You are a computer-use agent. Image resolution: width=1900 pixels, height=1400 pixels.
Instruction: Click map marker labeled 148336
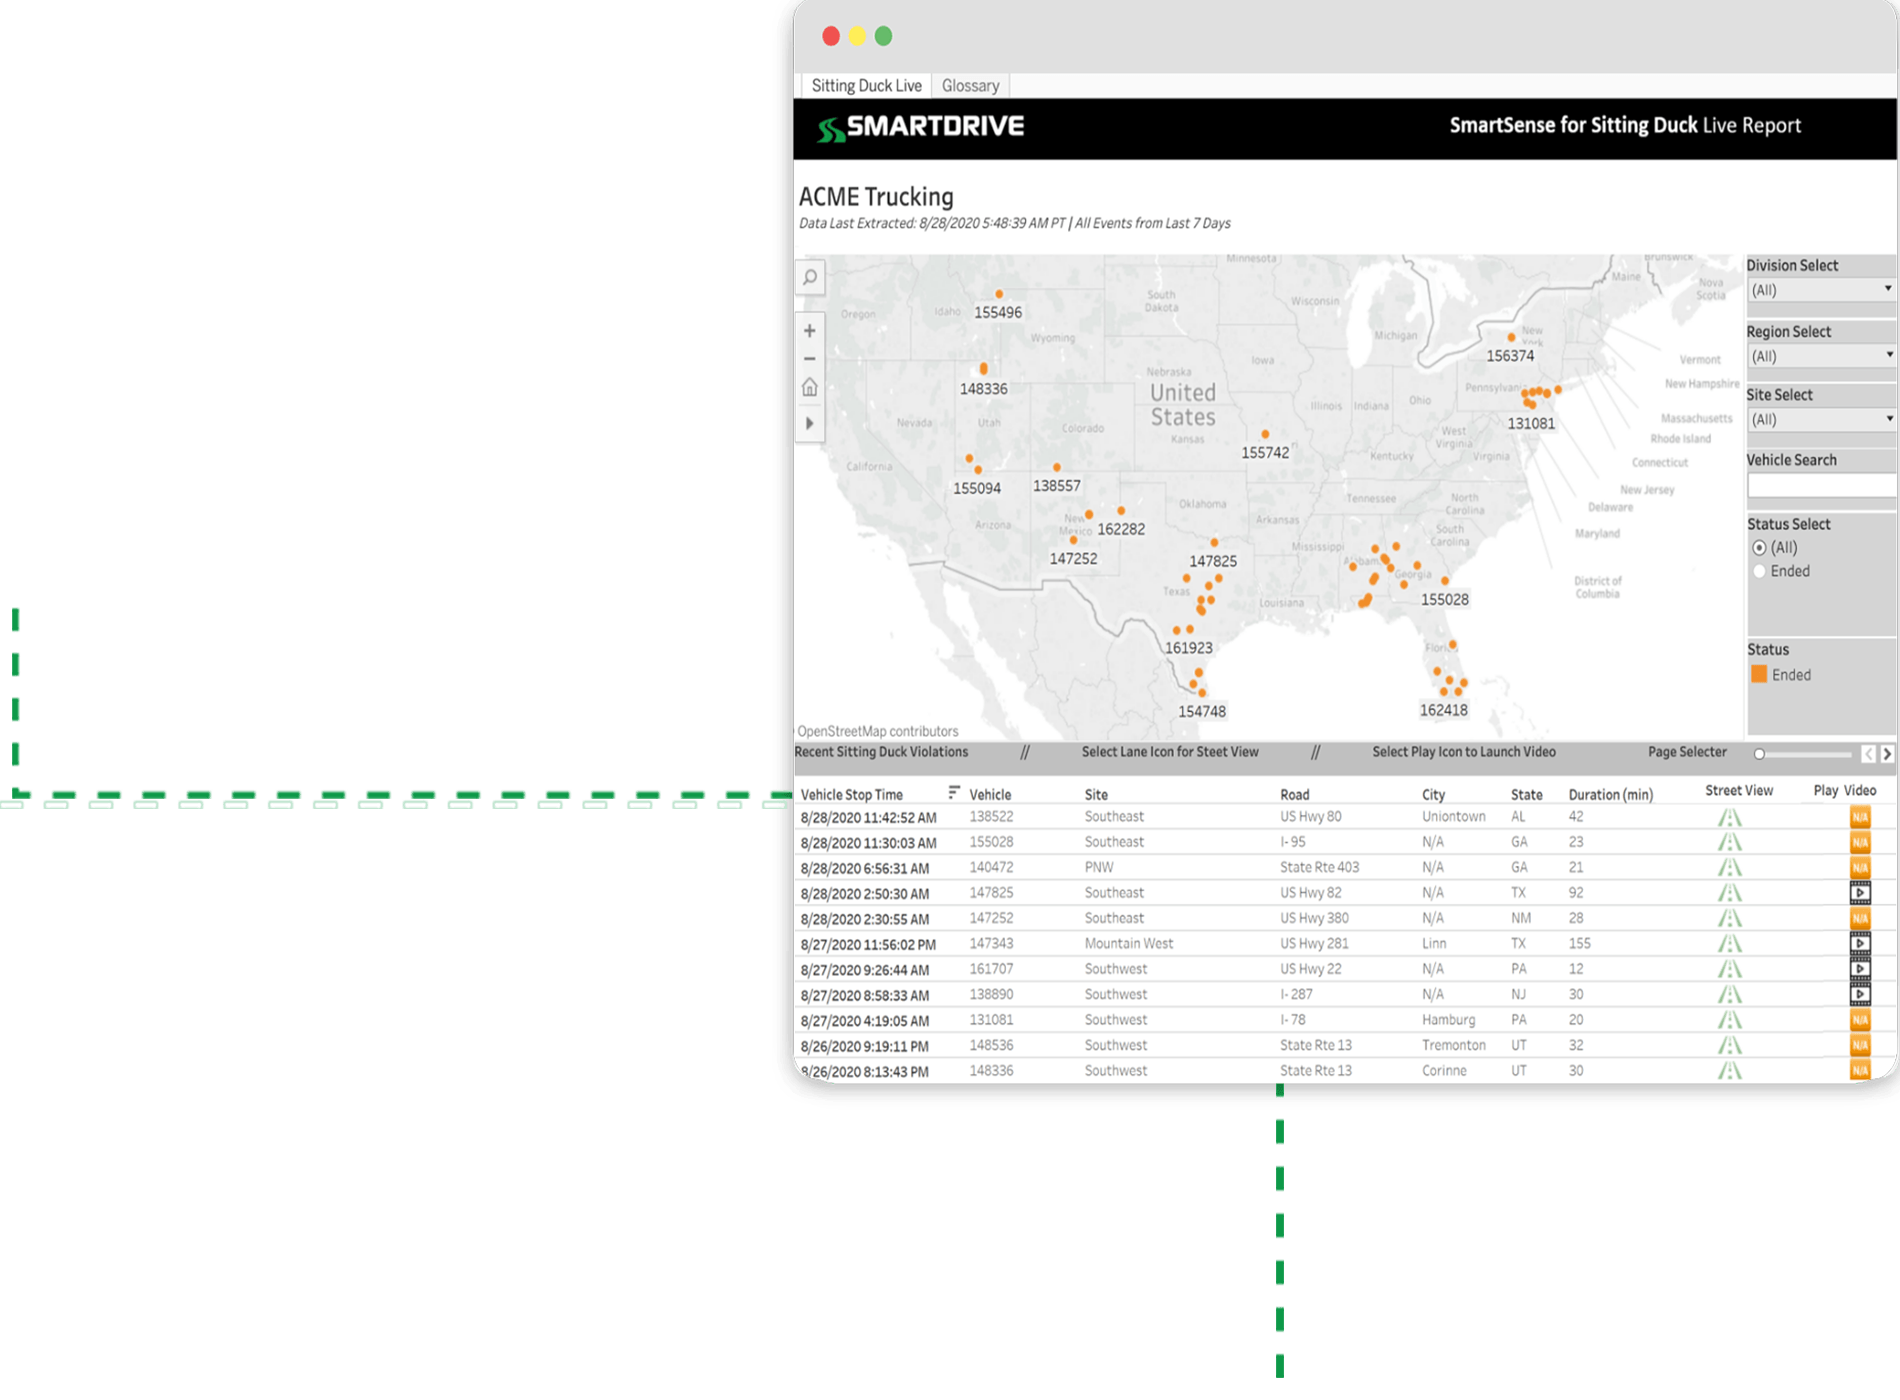984,369
